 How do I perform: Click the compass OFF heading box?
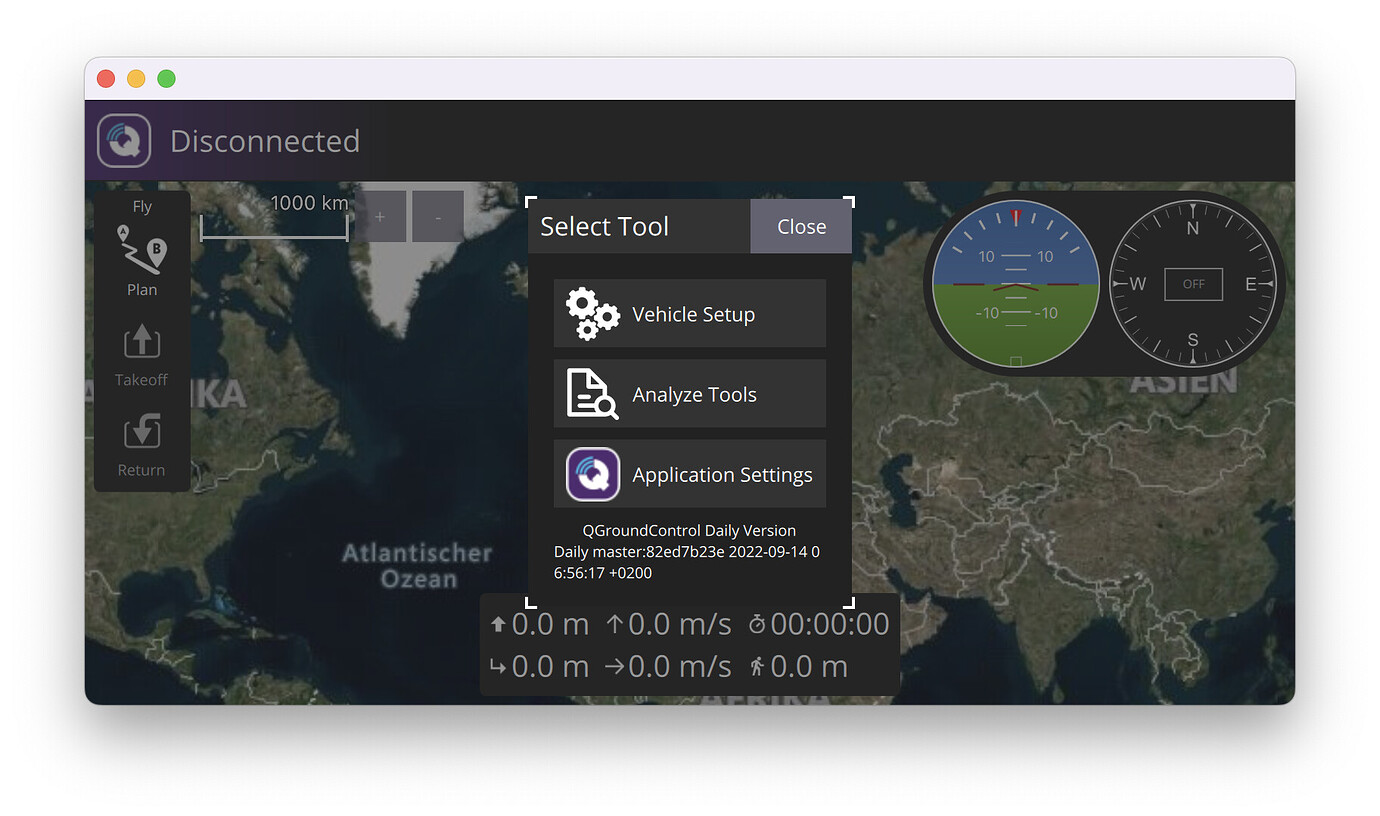1193,284
